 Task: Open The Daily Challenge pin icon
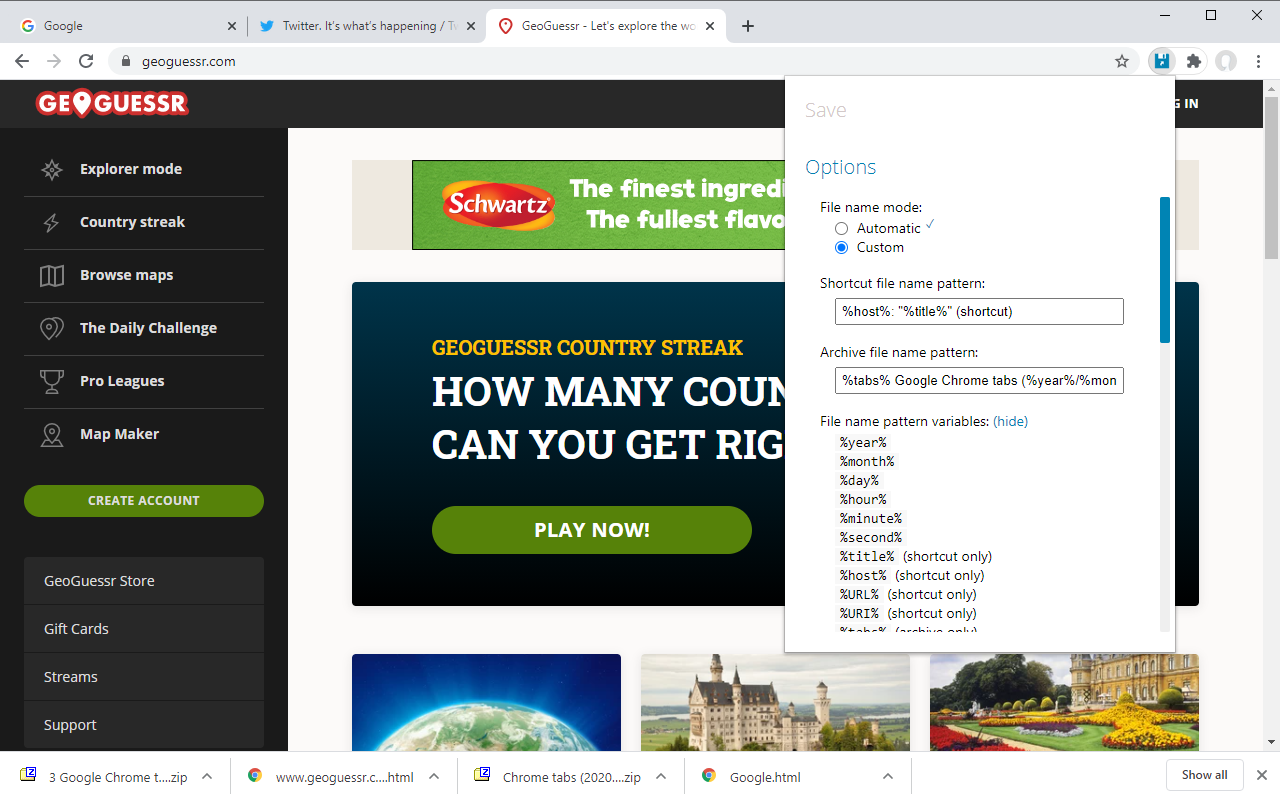click(x=50, y=327)
